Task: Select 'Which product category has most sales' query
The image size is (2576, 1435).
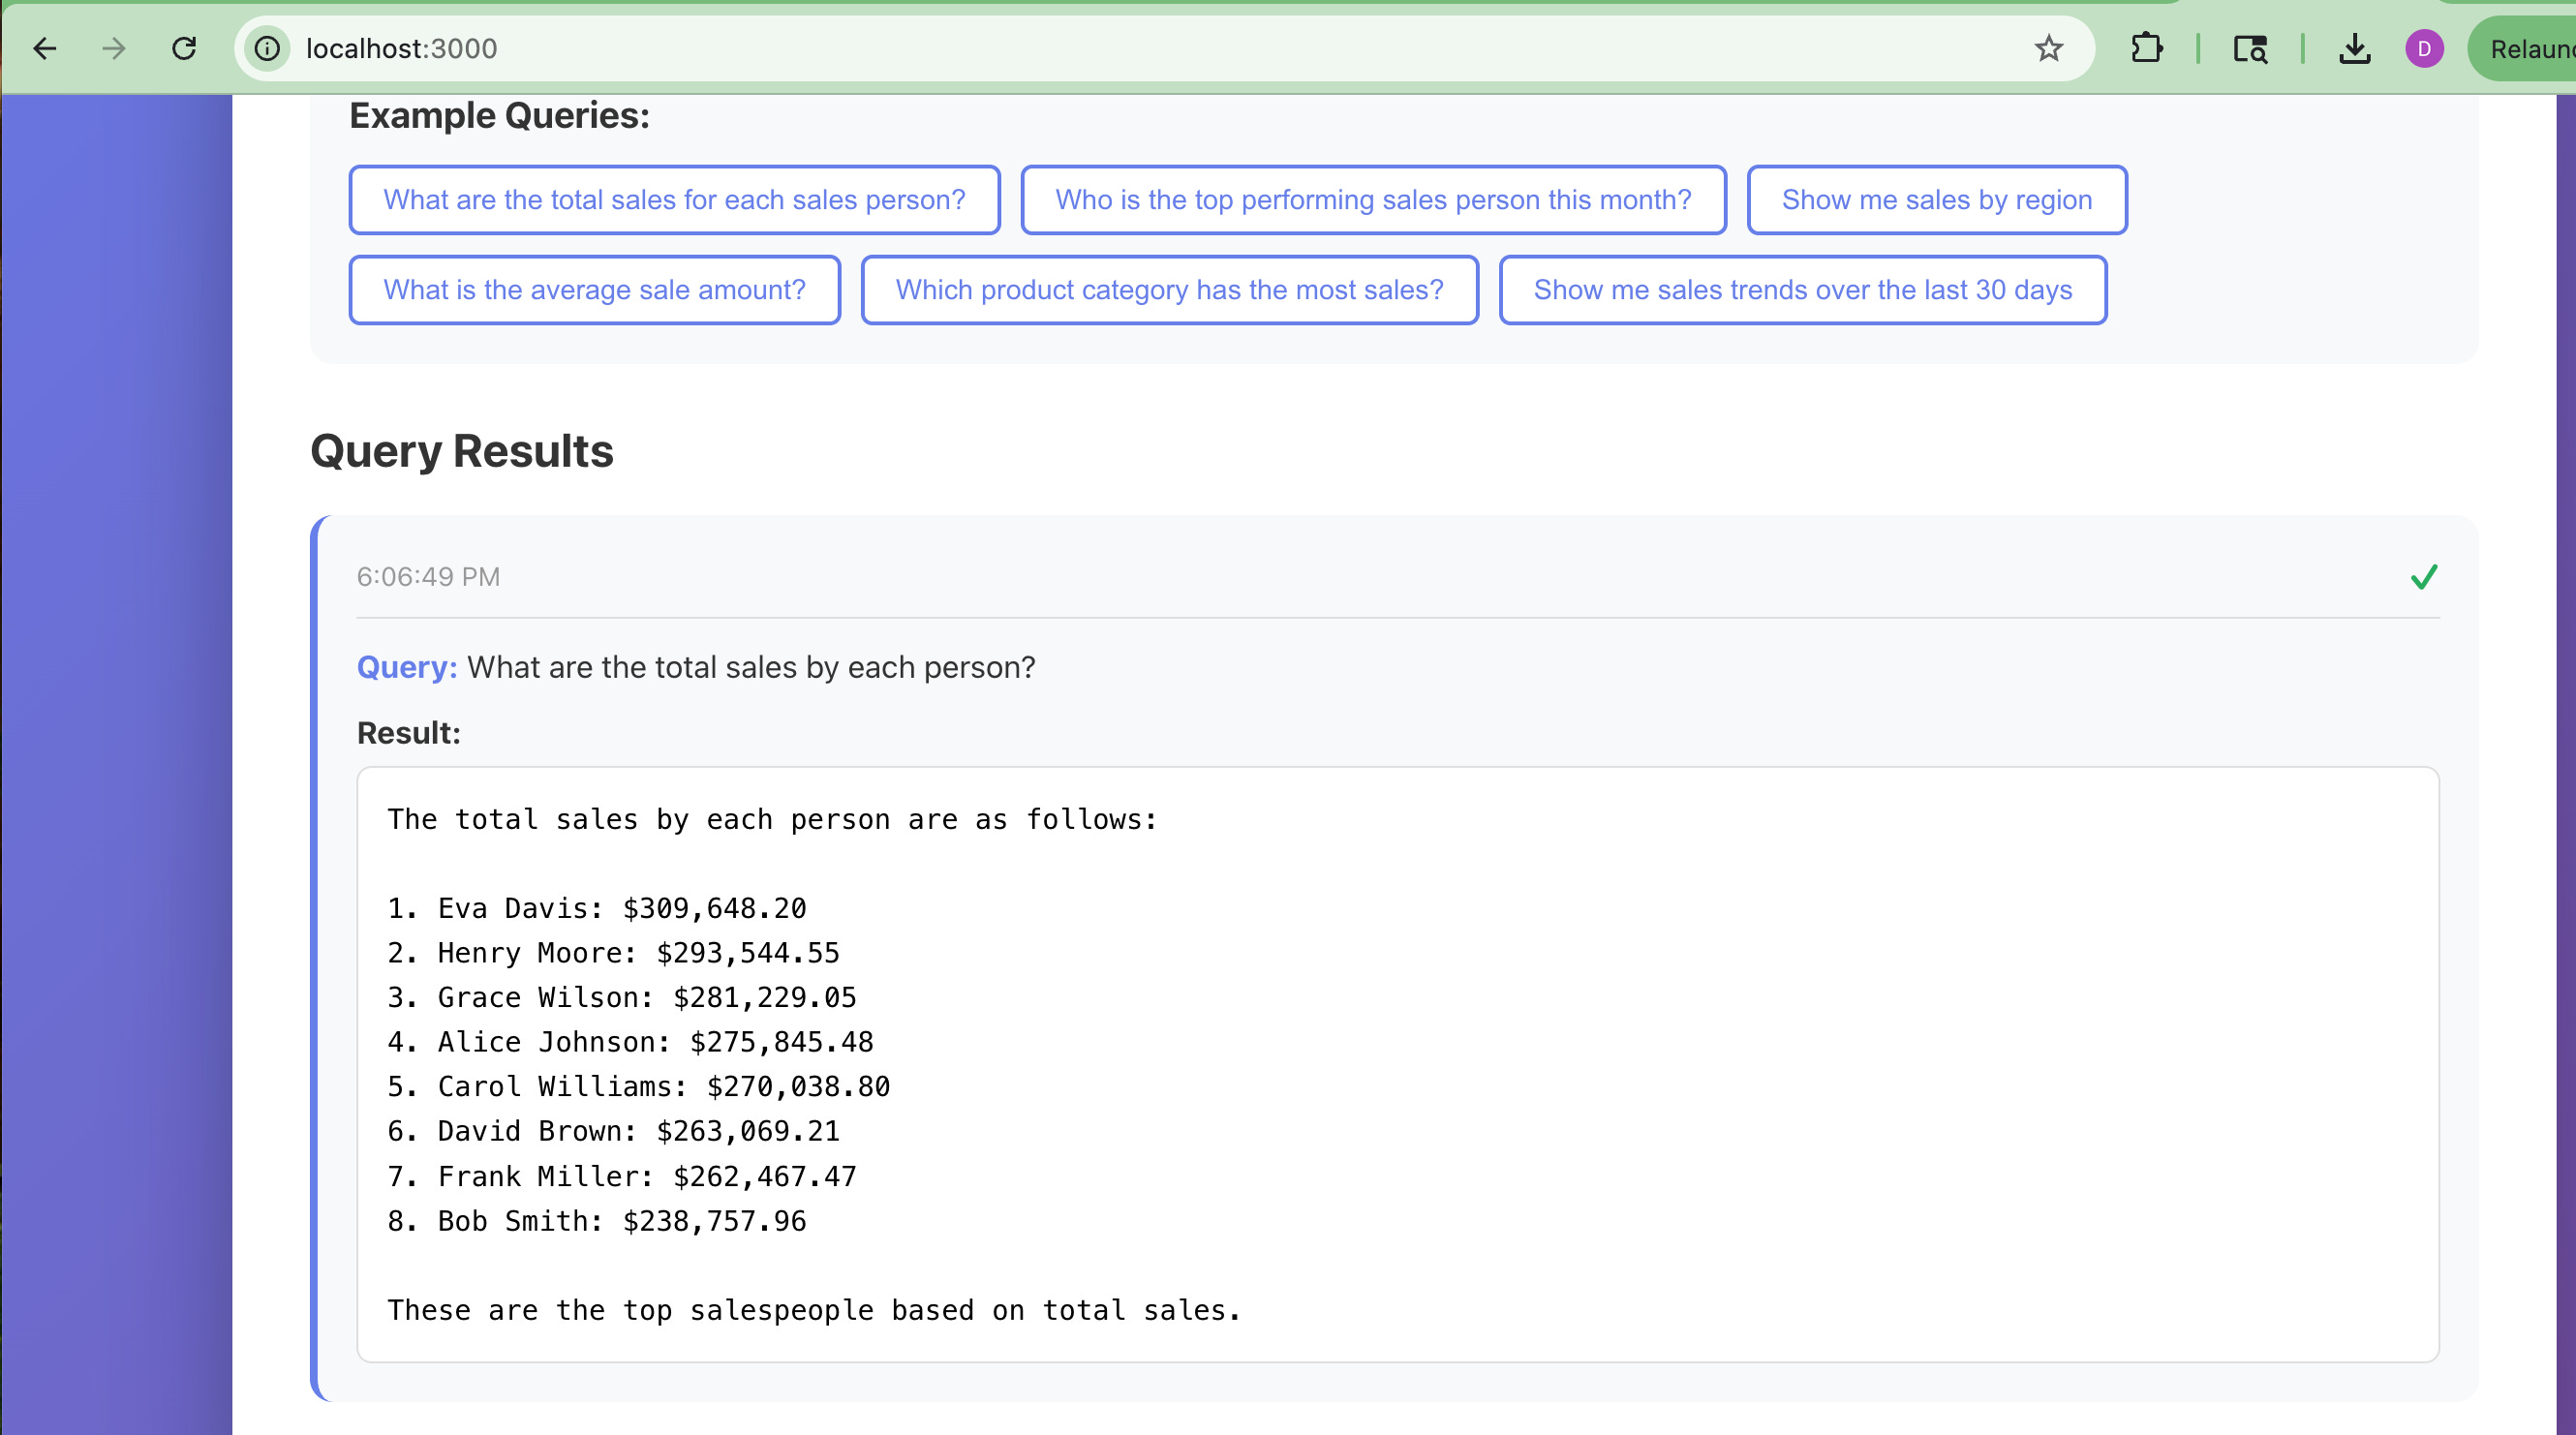Action: pos(1169,290)
